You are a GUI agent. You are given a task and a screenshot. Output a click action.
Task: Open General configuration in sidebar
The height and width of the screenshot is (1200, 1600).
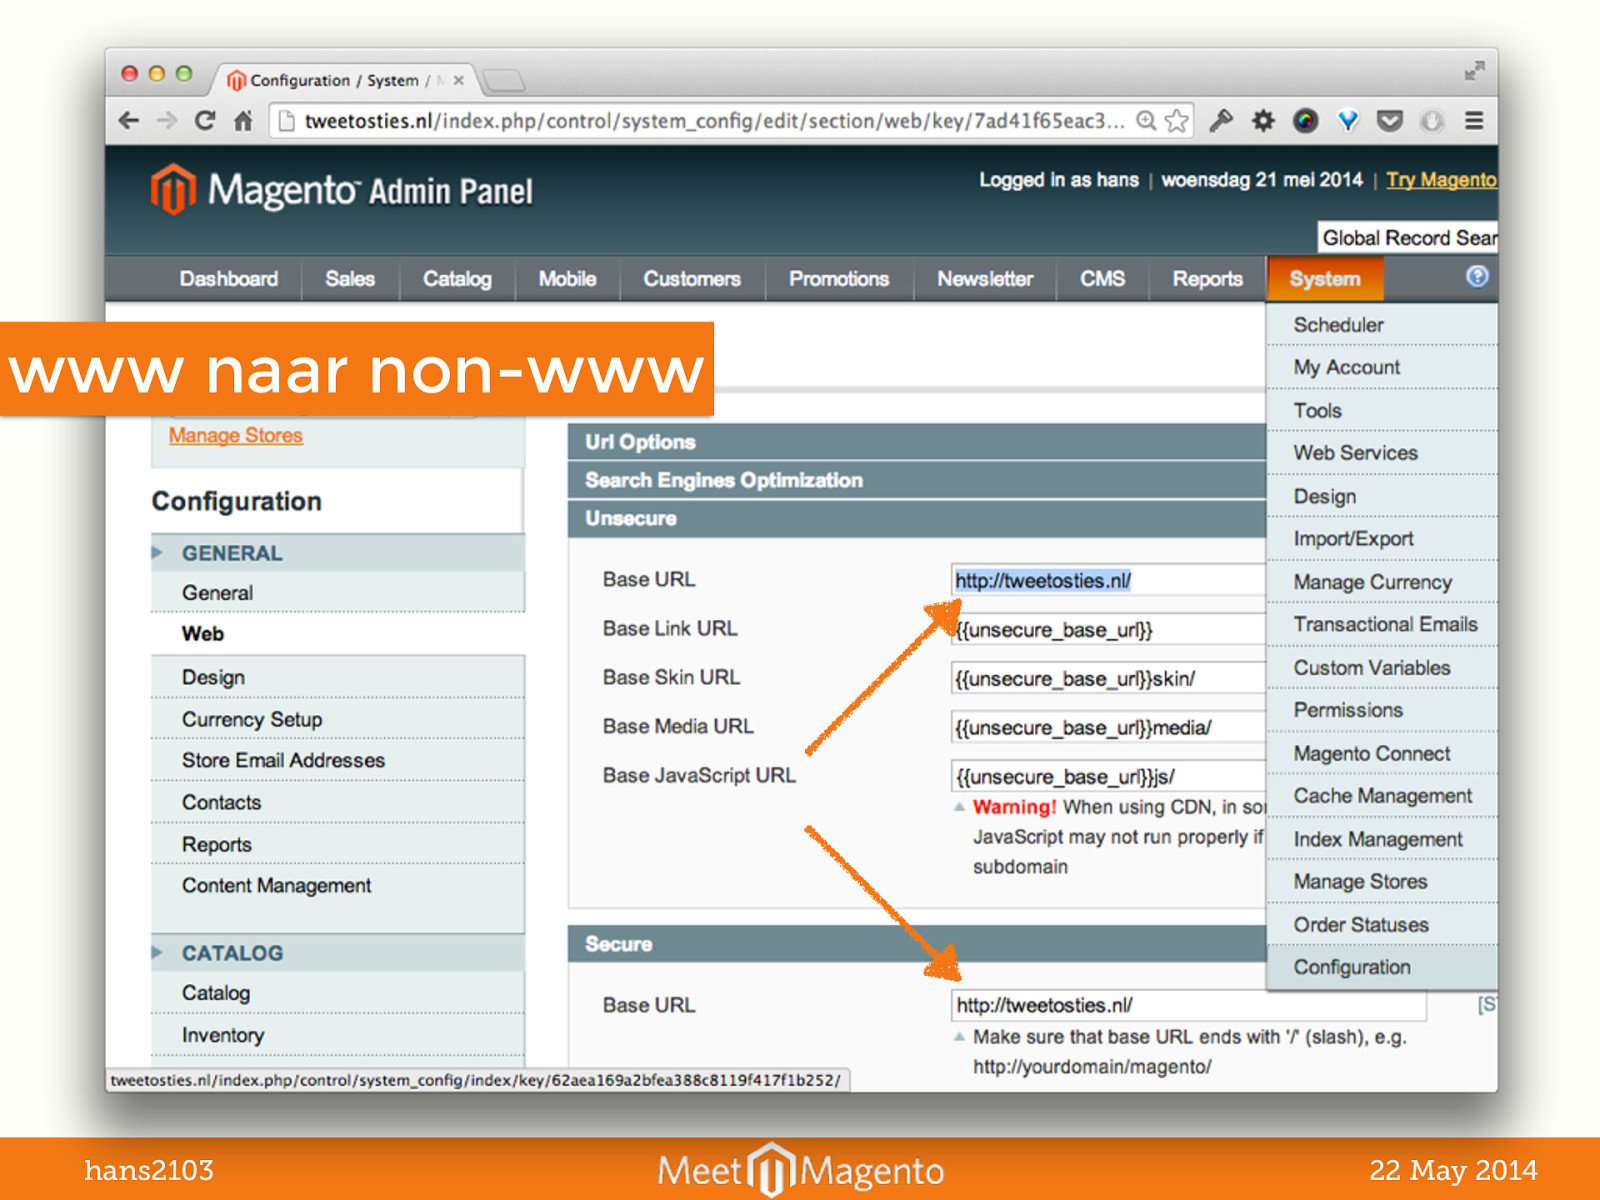coord(338,593)
